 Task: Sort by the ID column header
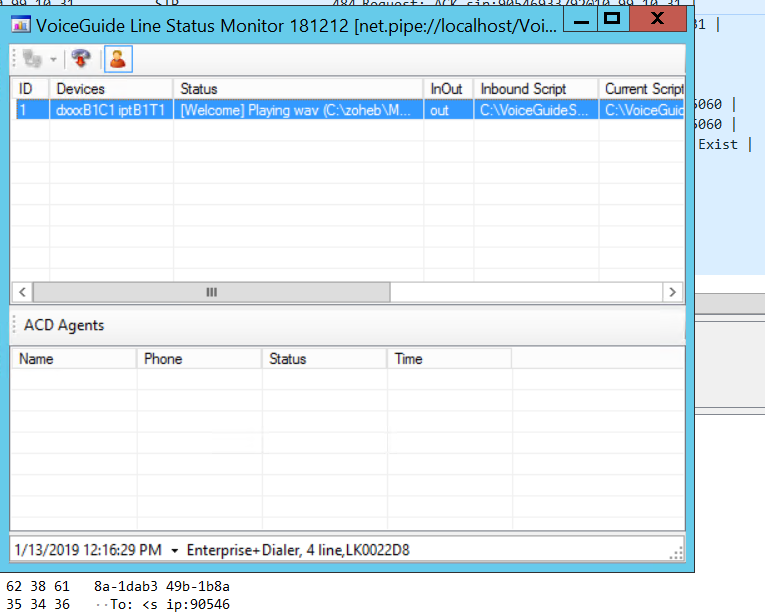click(x=29, y=89)
